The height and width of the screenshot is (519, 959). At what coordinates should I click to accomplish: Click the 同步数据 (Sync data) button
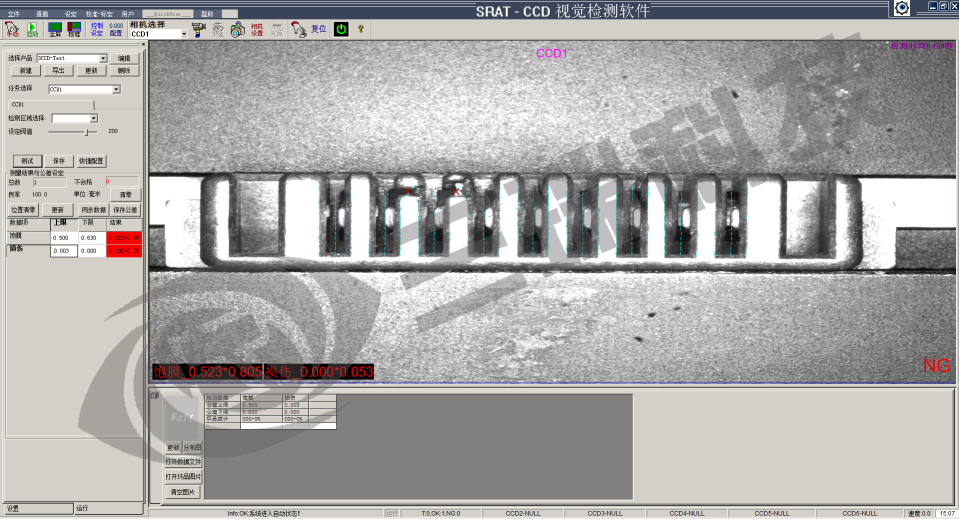pos(94,210)
